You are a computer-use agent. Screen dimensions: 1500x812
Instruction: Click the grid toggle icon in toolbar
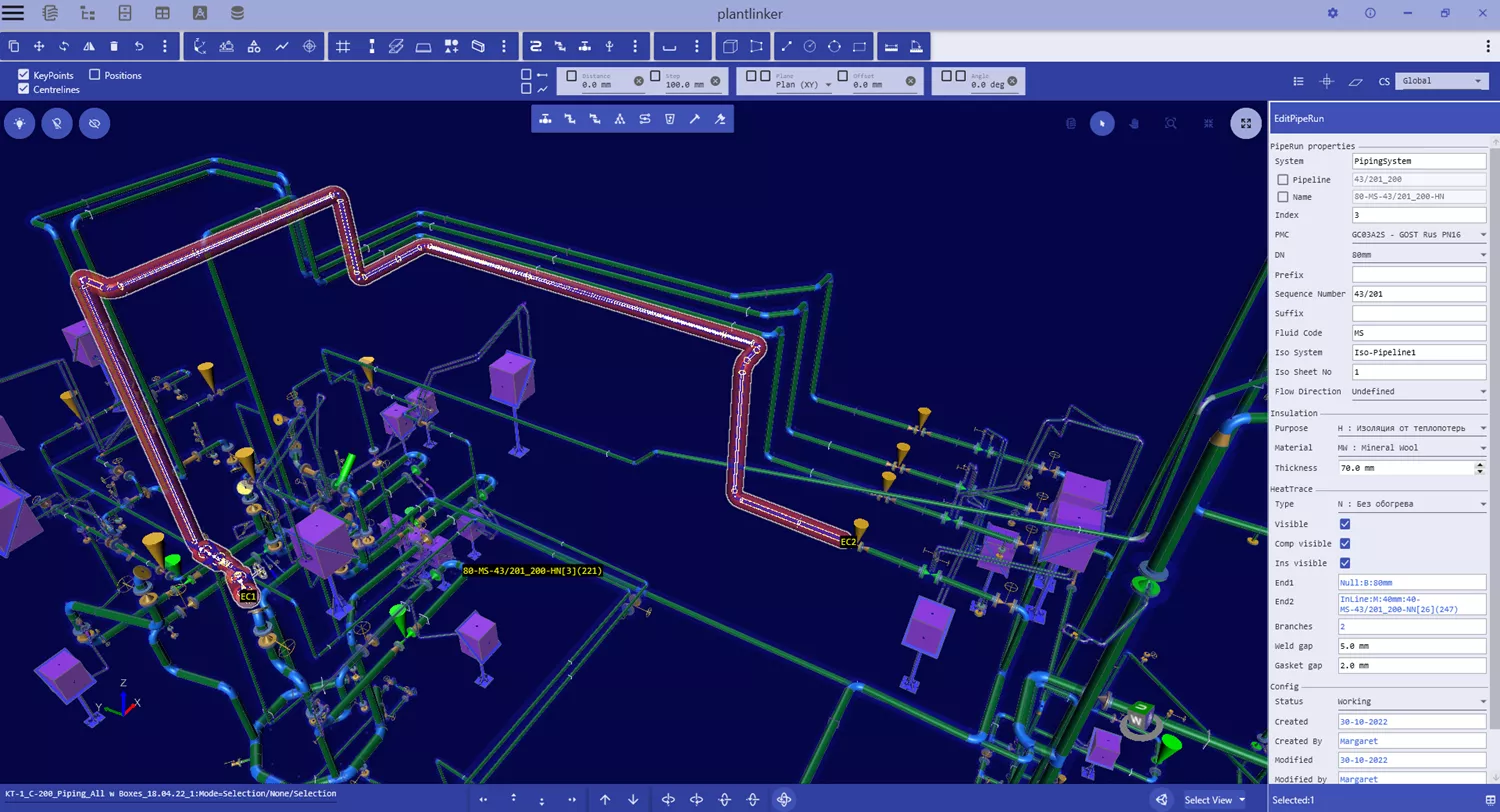coord(343,46)
